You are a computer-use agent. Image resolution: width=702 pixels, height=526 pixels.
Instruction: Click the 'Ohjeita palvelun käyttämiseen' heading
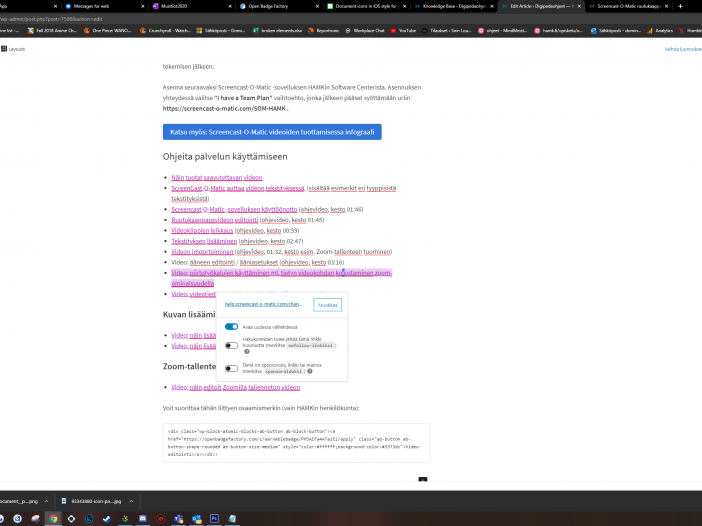click(225, 157)
